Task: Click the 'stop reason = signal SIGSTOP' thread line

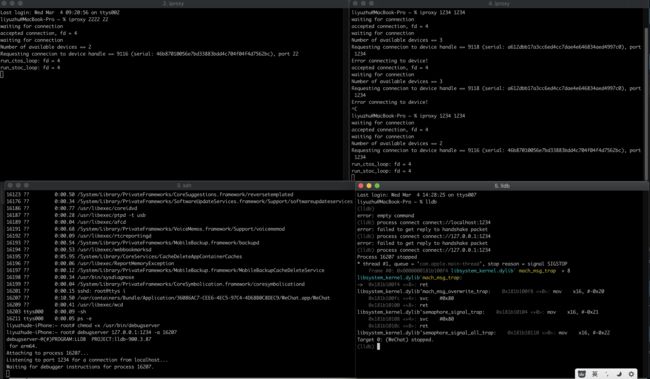Action: pyautogui.click(x=462, y=264)
